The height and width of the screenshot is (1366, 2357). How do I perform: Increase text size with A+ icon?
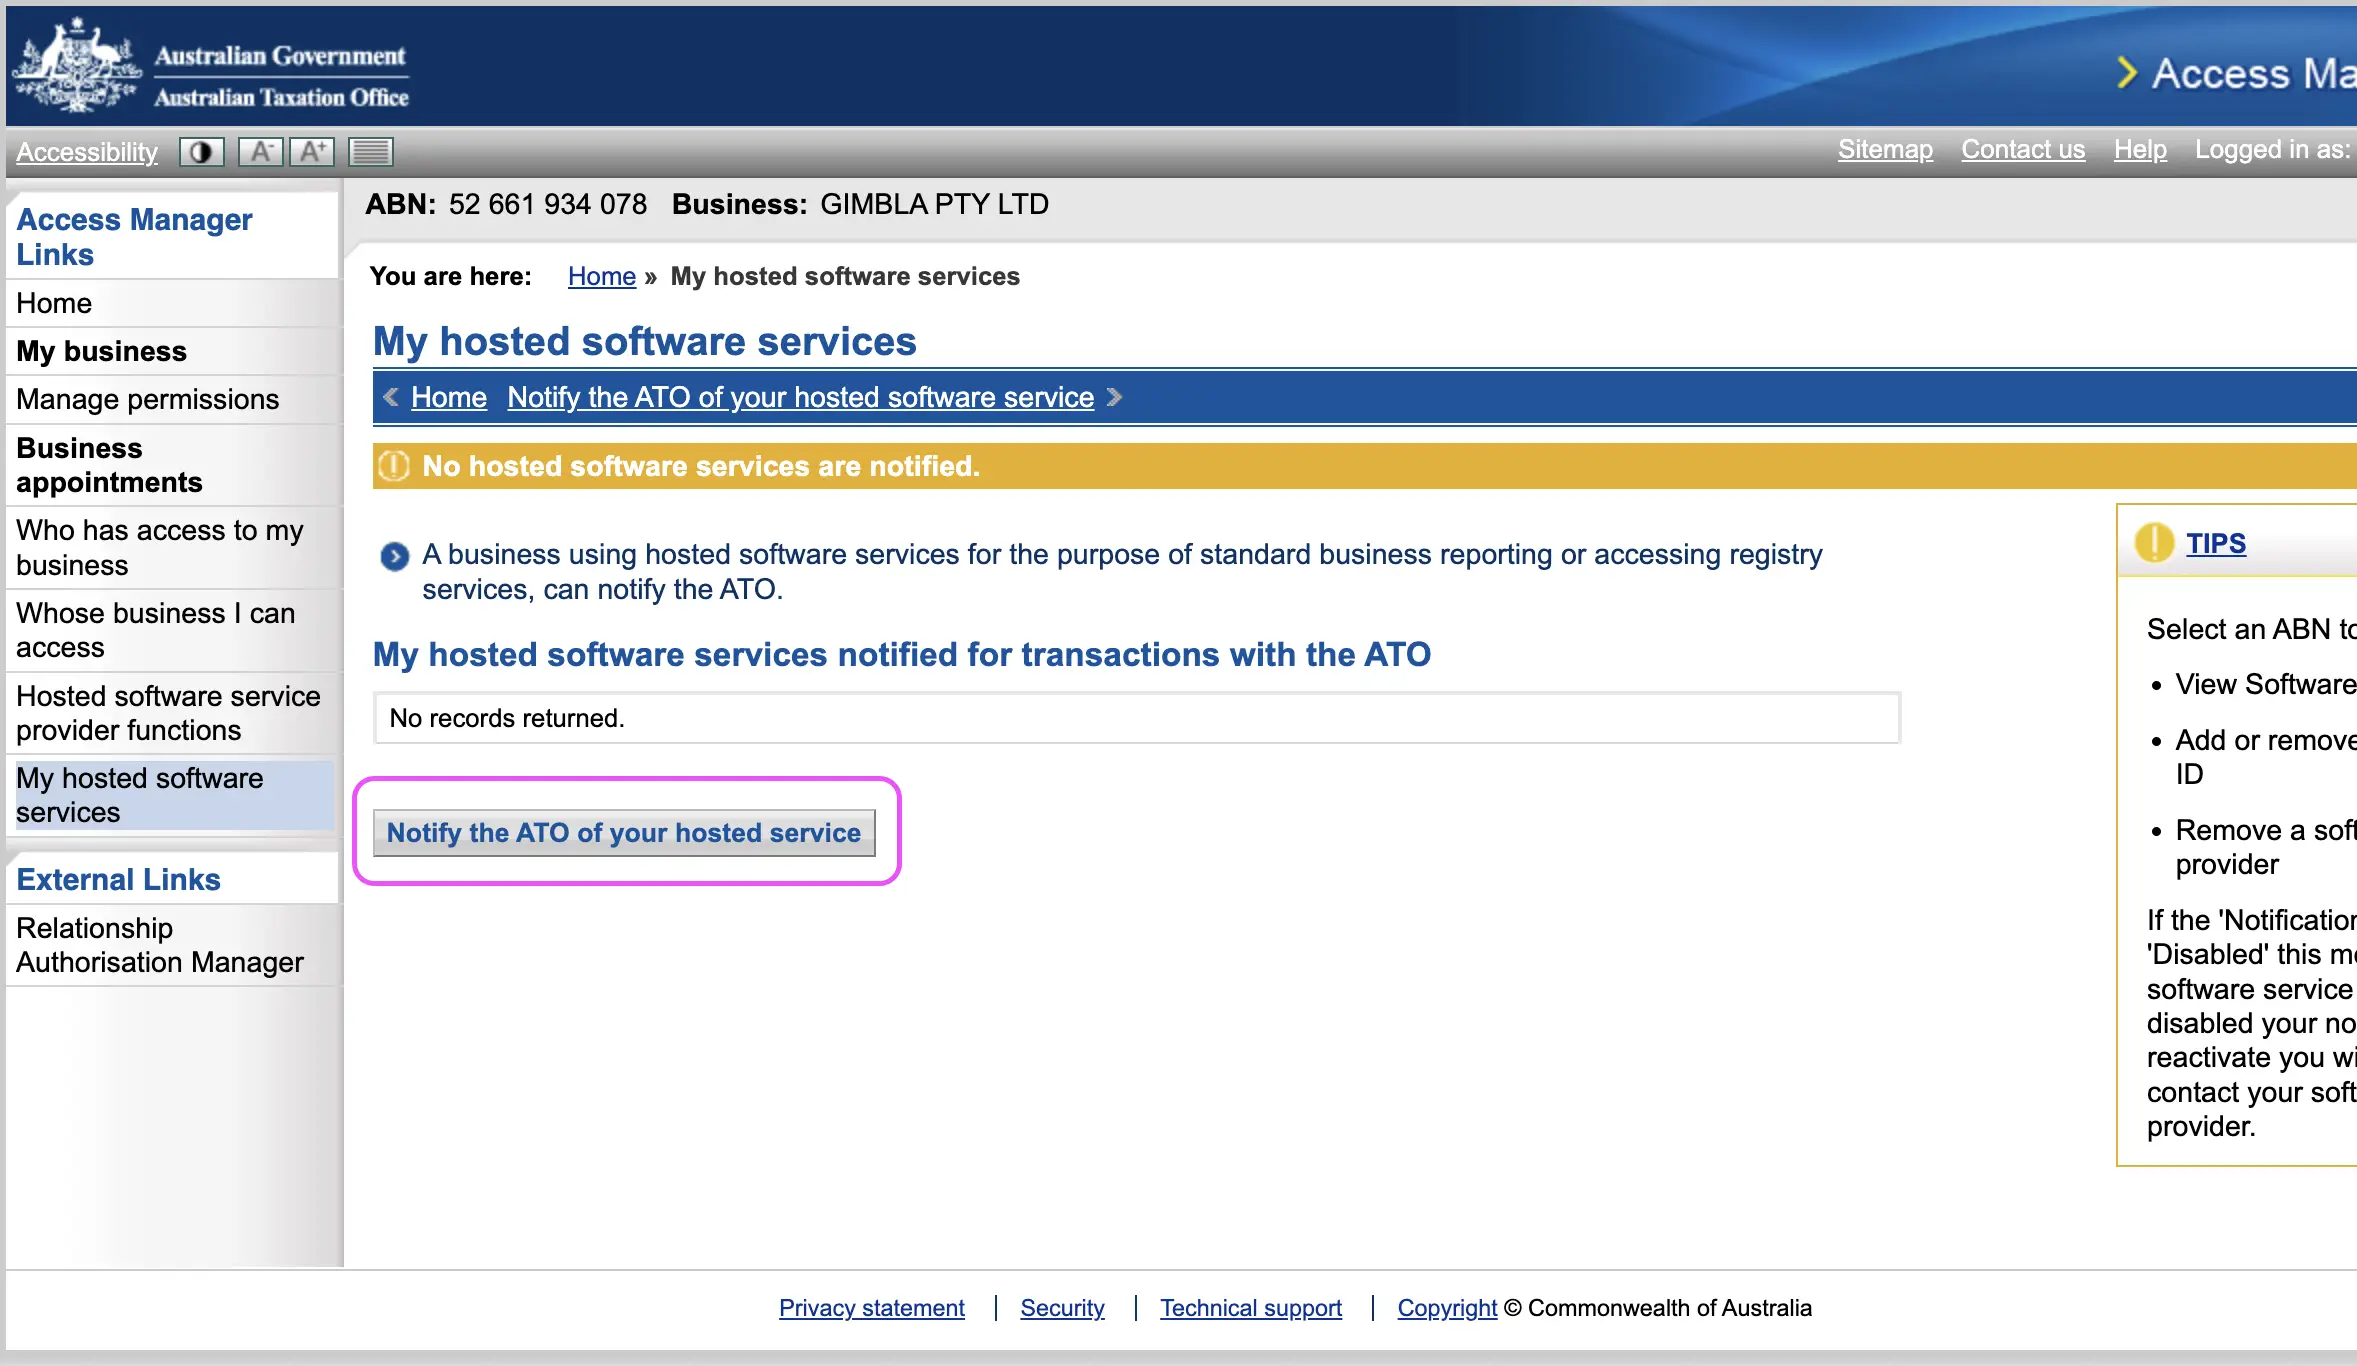coord(312,152)
